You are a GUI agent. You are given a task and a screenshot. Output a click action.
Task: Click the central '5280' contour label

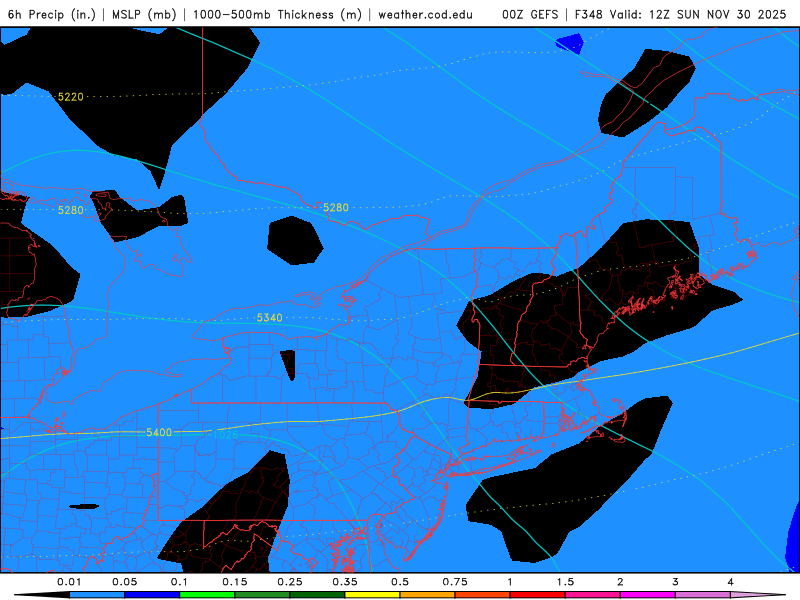(336, 208)
